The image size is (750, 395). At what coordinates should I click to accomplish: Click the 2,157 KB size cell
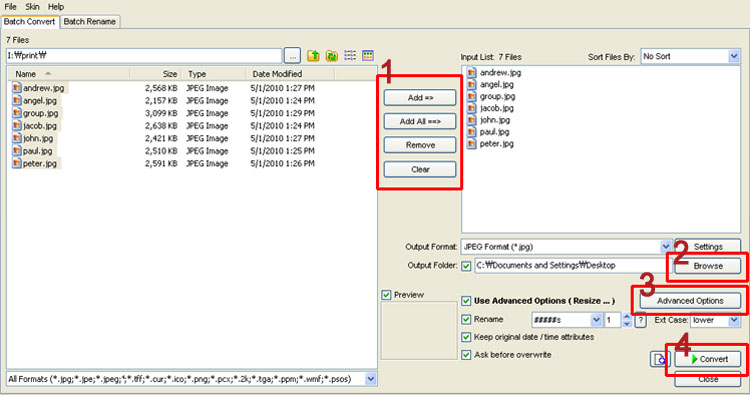coord(161,100)
